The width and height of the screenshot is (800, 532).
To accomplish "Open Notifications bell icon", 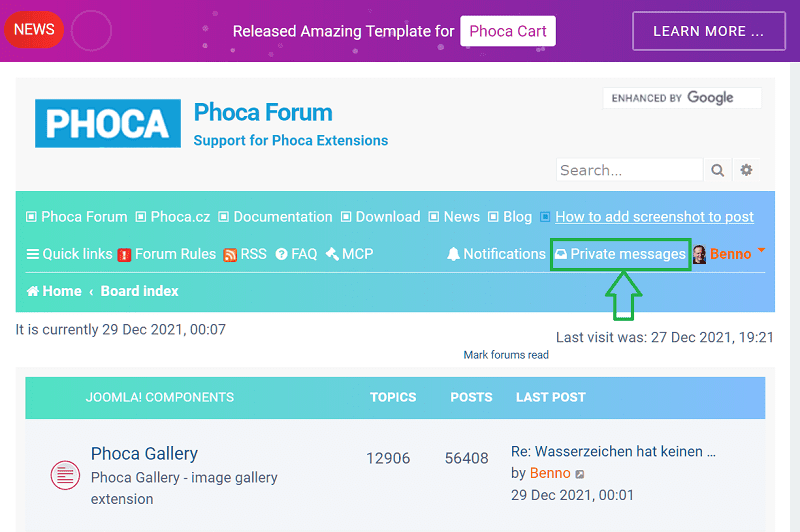I will point(453,254).
